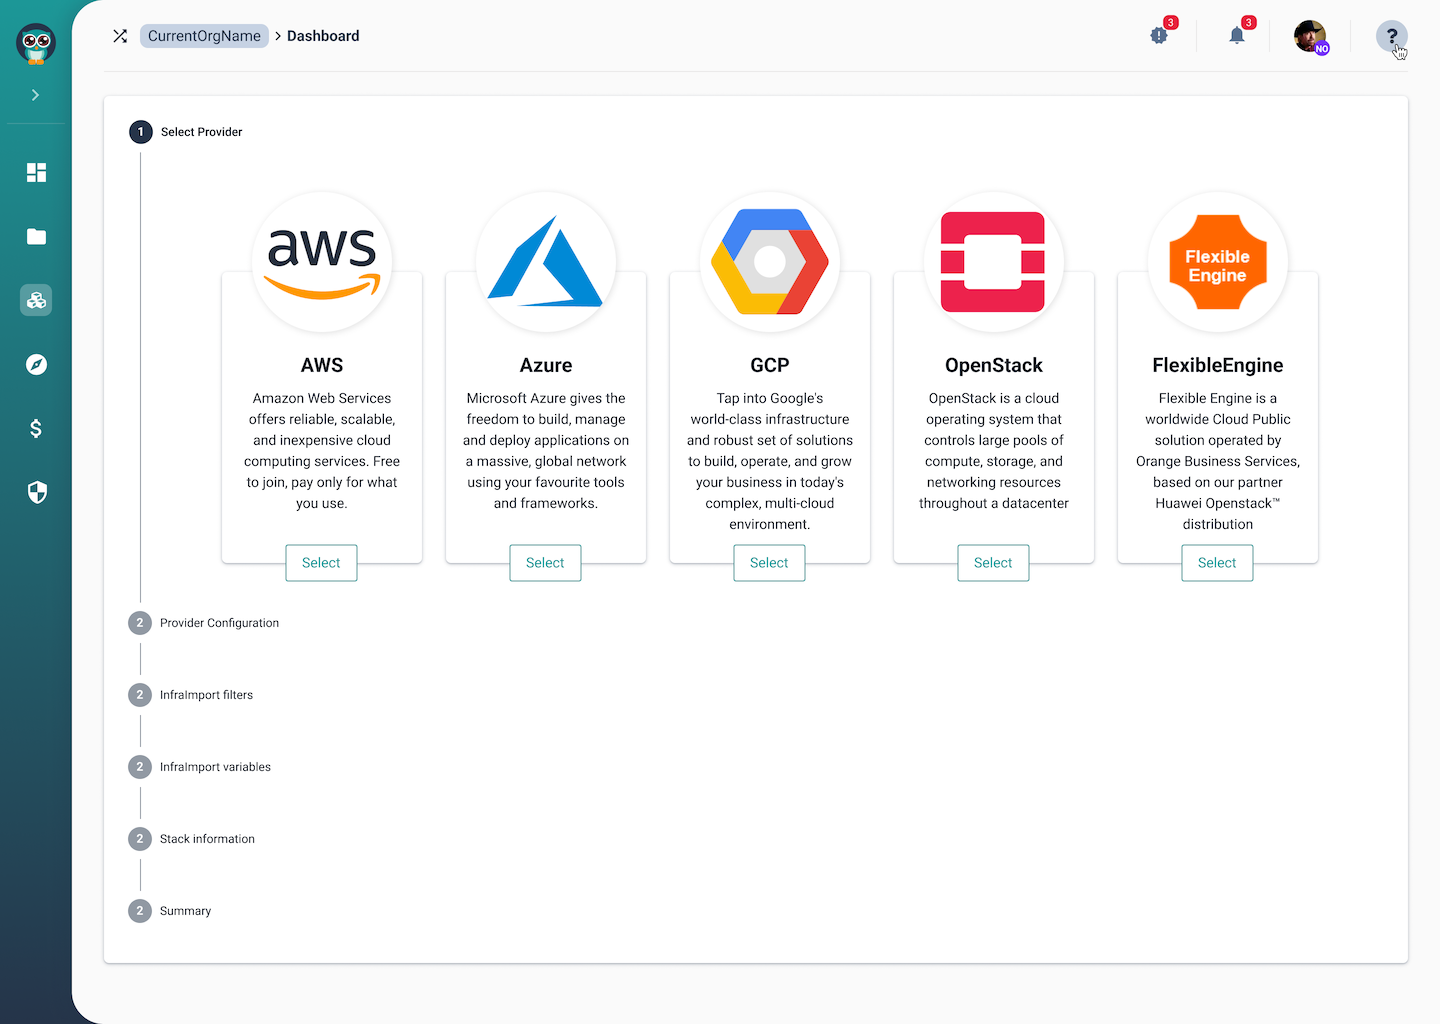The height and width of the screenshot is (1024, 1440).
Task: Click the Azure card title
Action: tap(546, 365)
